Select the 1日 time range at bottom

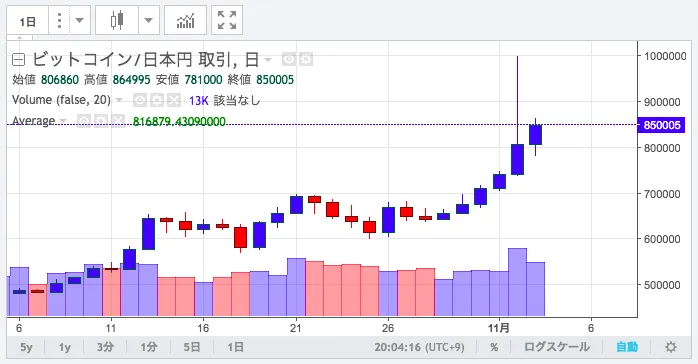point(235,347)
